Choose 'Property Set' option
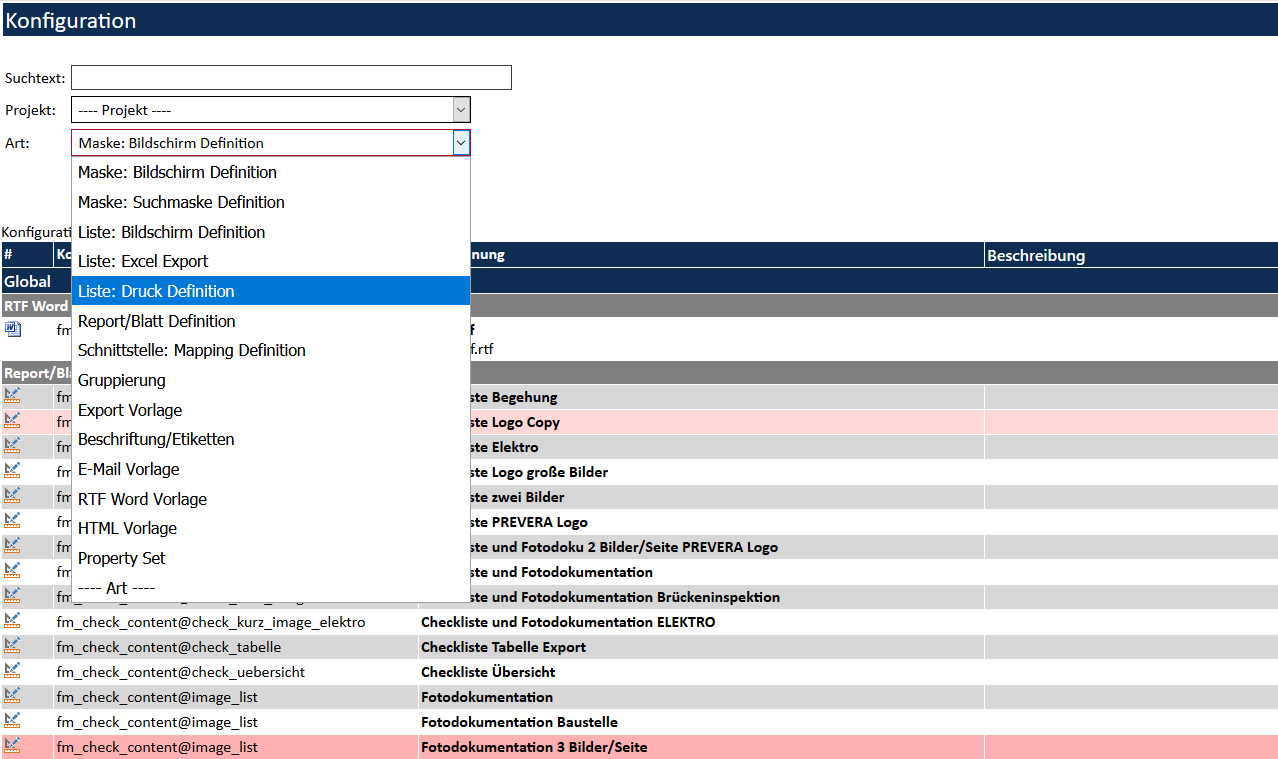 tap(271, 558)
